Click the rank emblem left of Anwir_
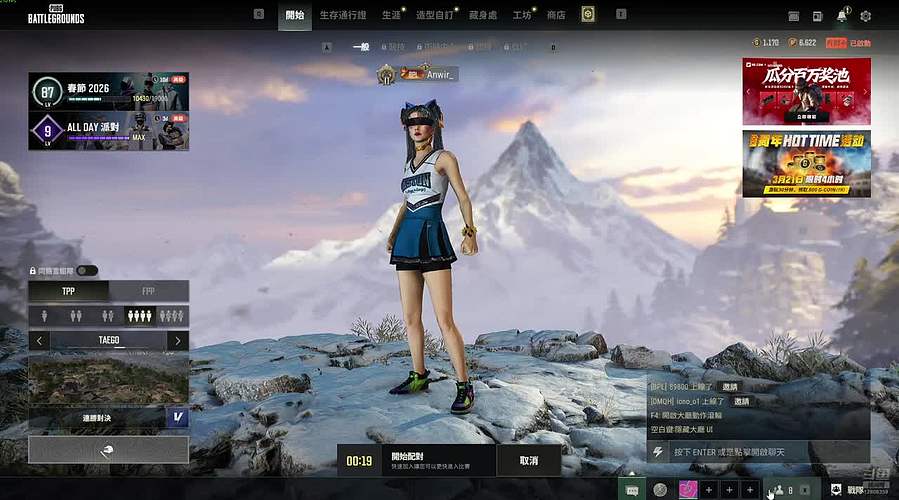 [386, 75]
